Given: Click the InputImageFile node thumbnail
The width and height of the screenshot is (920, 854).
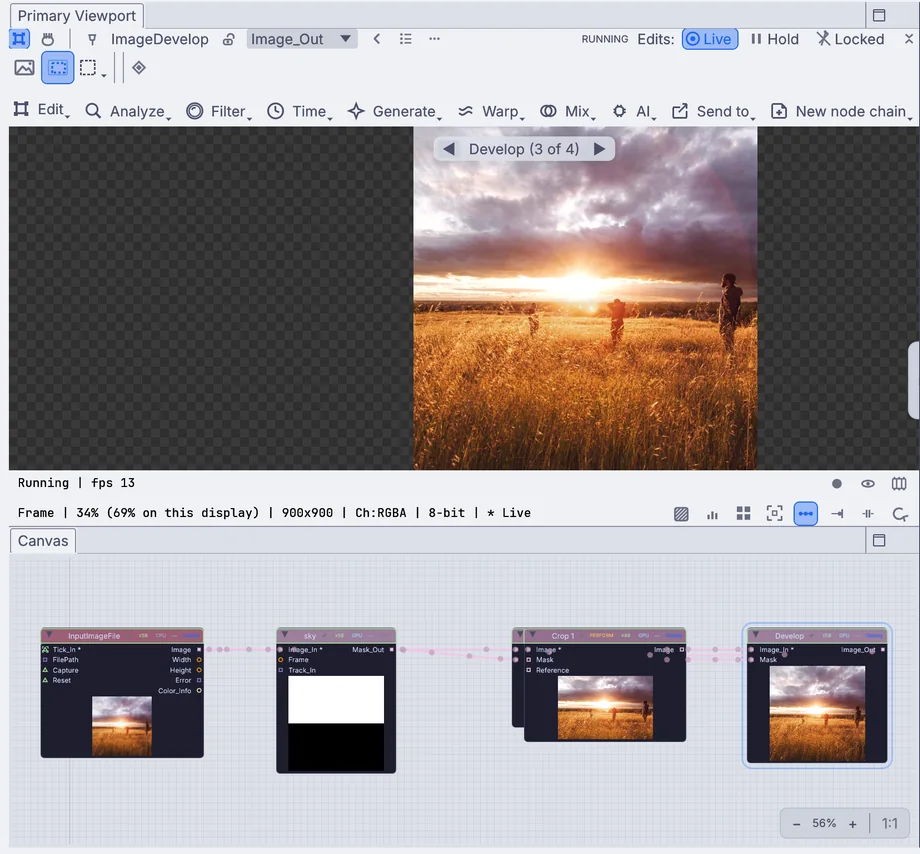Looking at the screenshot, I should (x=122, y=726).
